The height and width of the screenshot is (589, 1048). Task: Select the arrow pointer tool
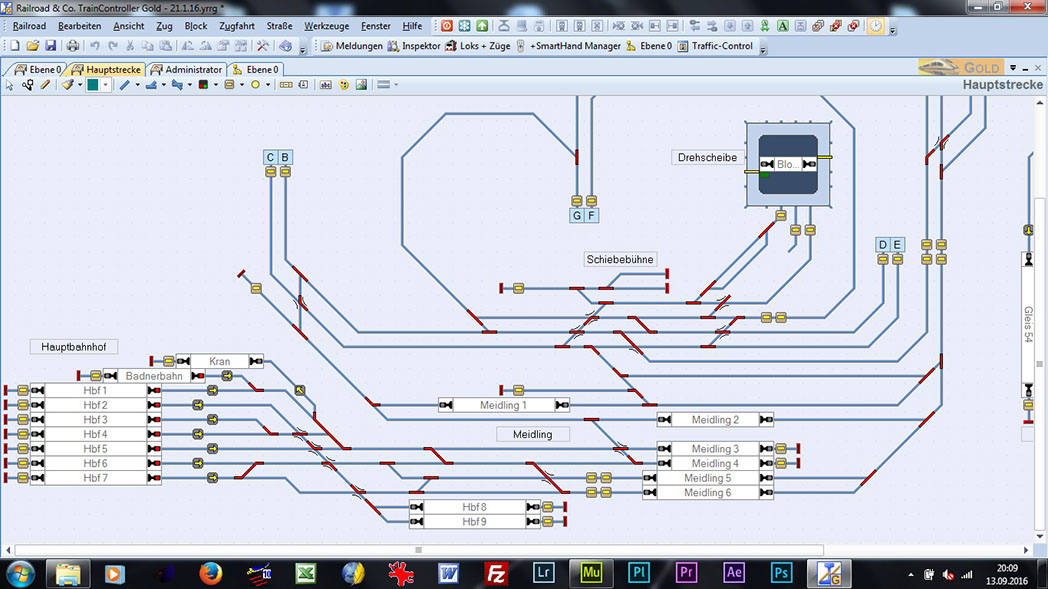pyautogui.click(x=9, y=86)
